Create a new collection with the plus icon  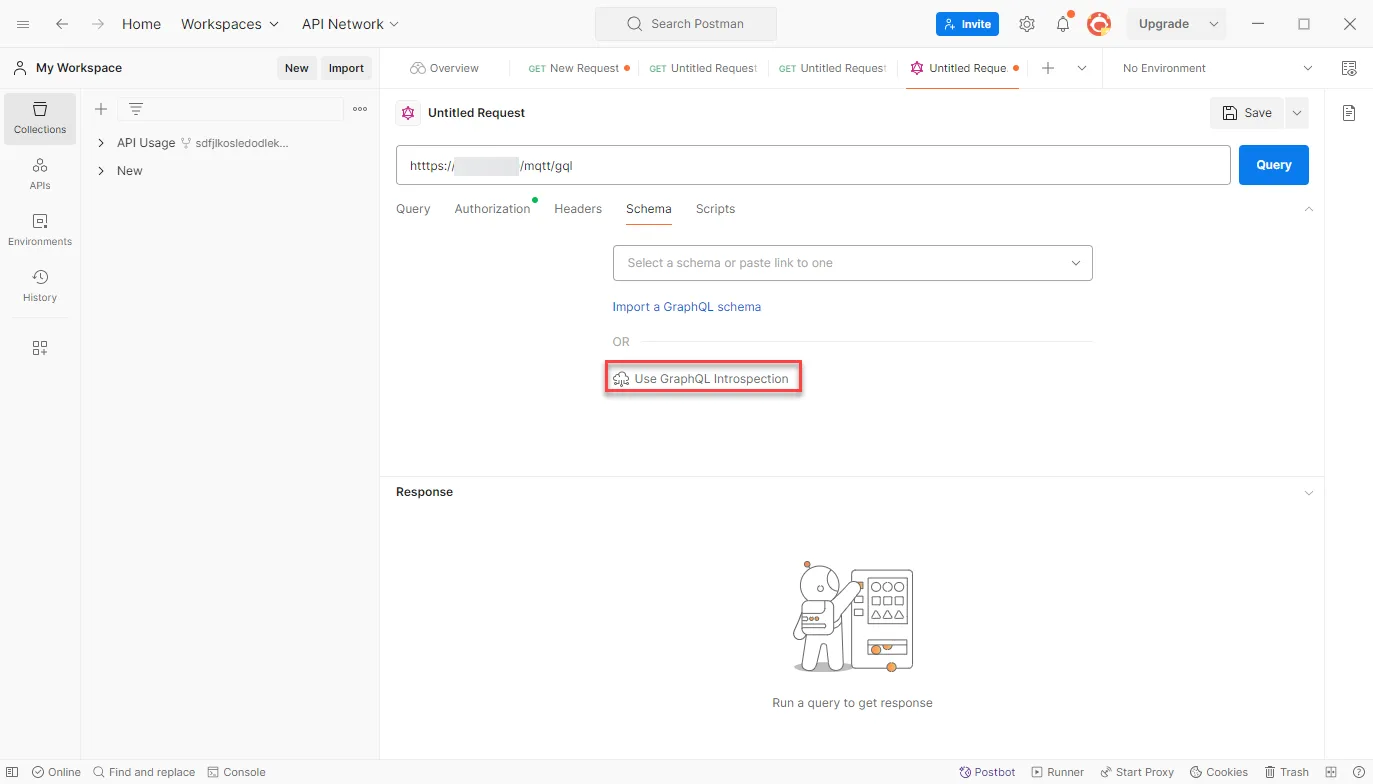point(101,109)
